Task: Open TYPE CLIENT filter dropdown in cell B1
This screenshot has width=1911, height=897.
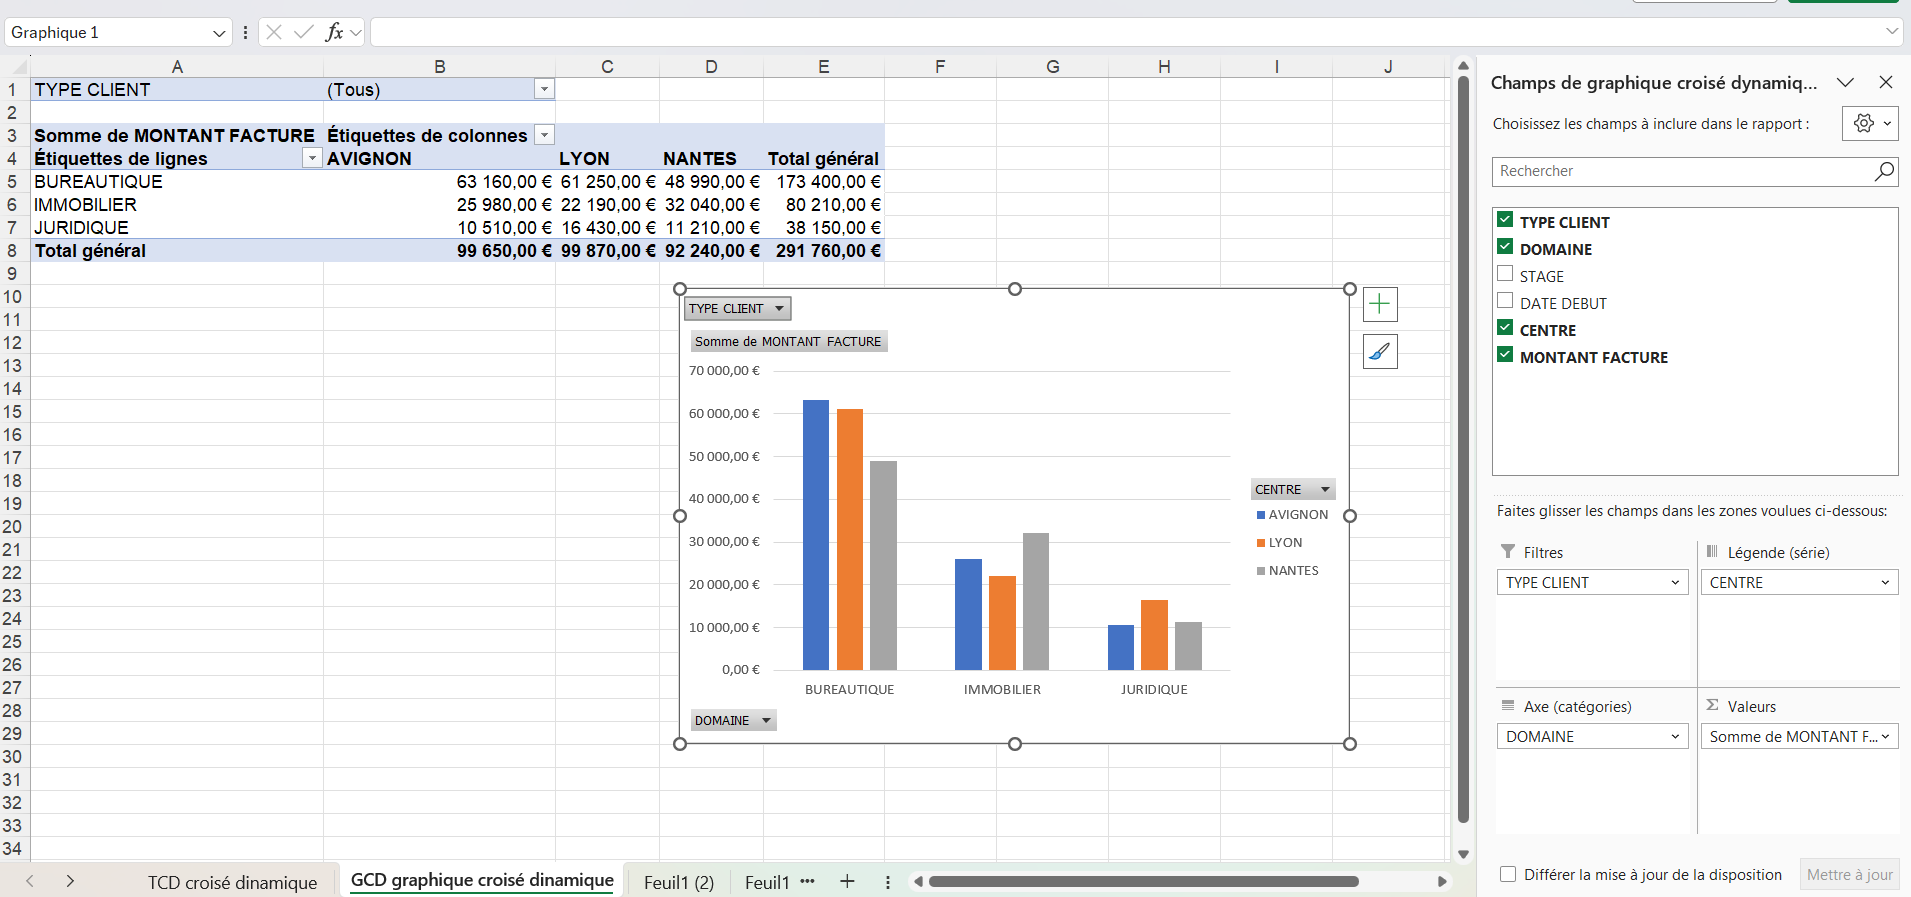Action: [x=544, y=89]
